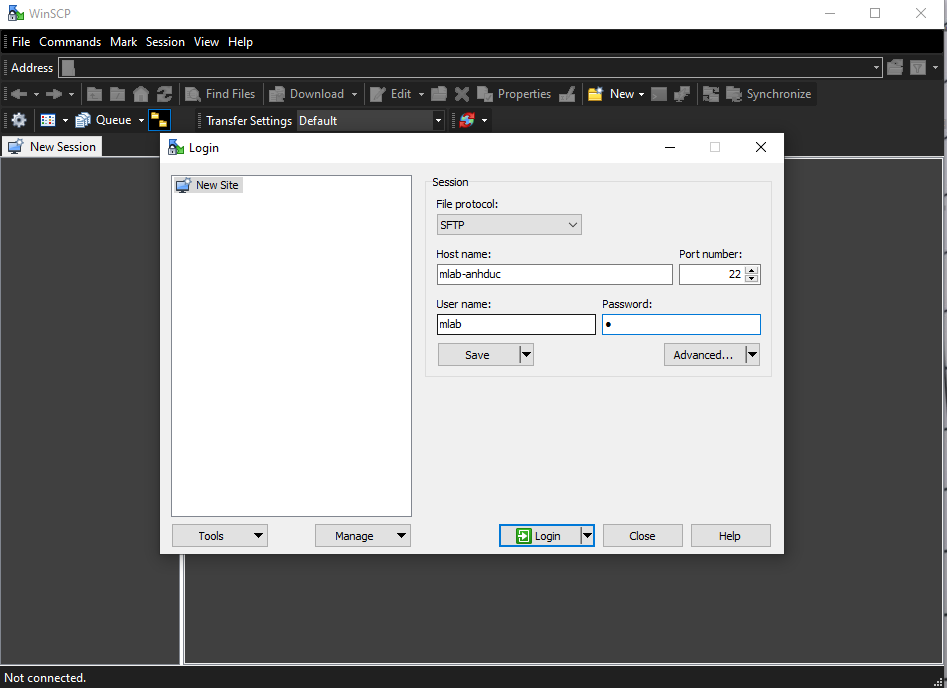947x688 pixels.
Task: Open Properties from the toolbar
Action: (514, 94)
